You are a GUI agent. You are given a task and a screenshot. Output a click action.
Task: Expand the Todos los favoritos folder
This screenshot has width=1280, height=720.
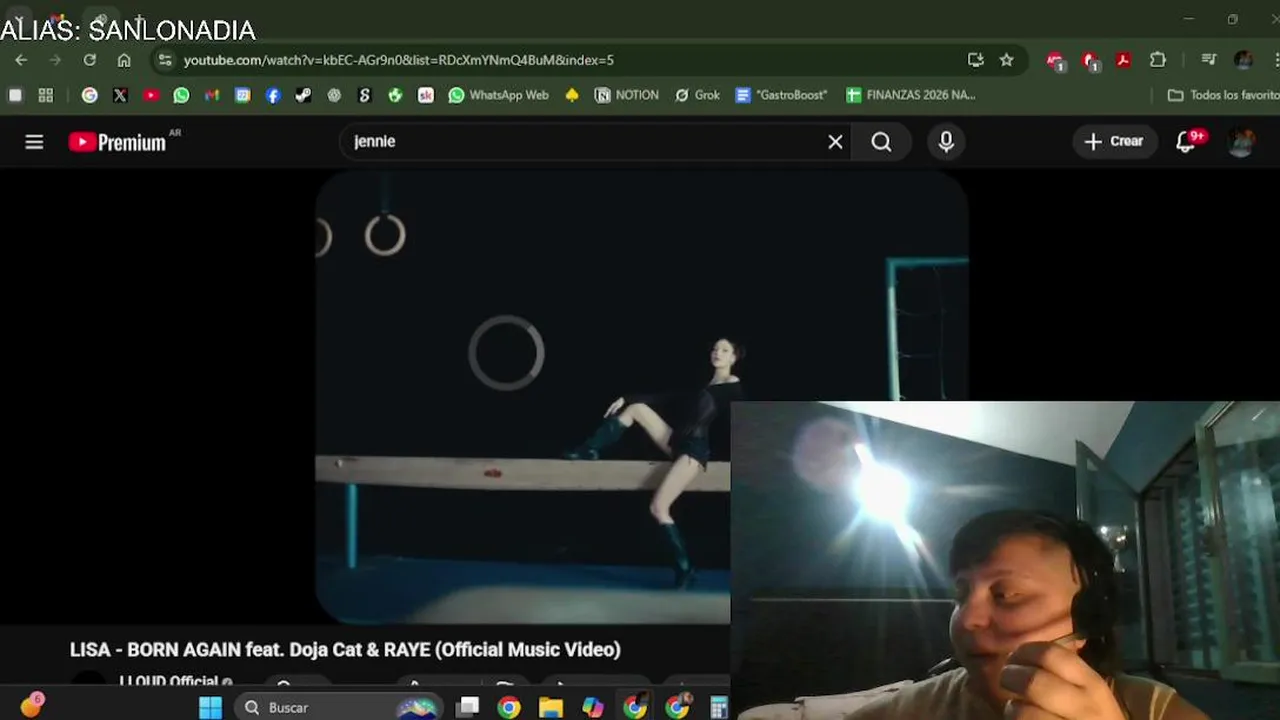(1224, 95)
